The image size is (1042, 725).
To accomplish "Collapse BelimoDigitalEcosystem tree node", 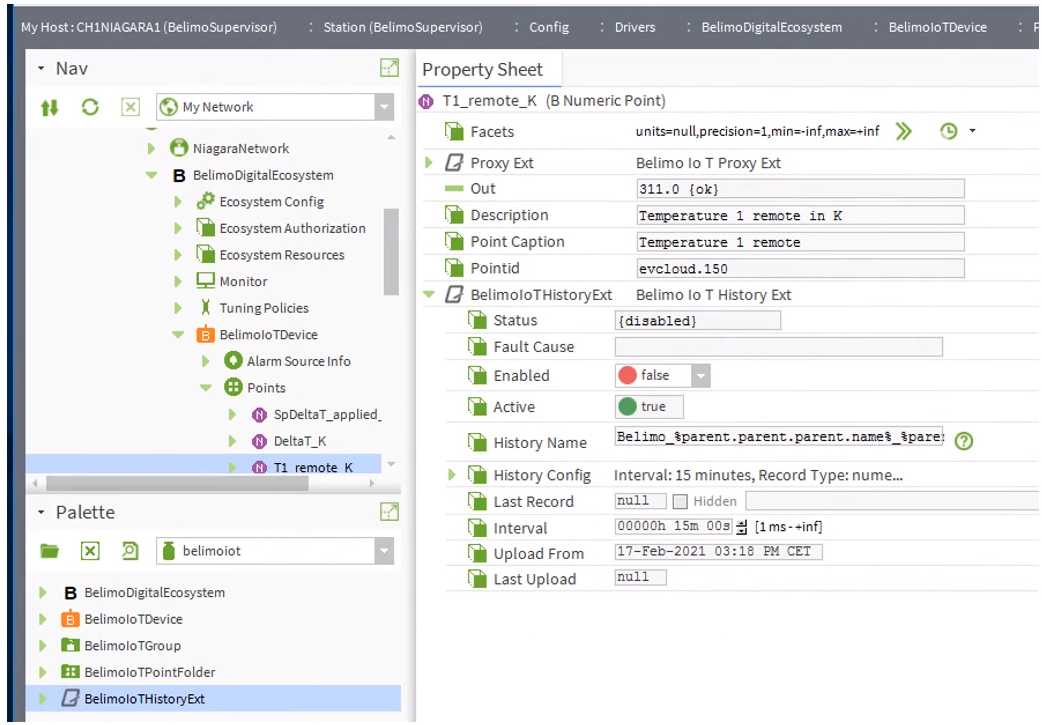I will [152, 175].
